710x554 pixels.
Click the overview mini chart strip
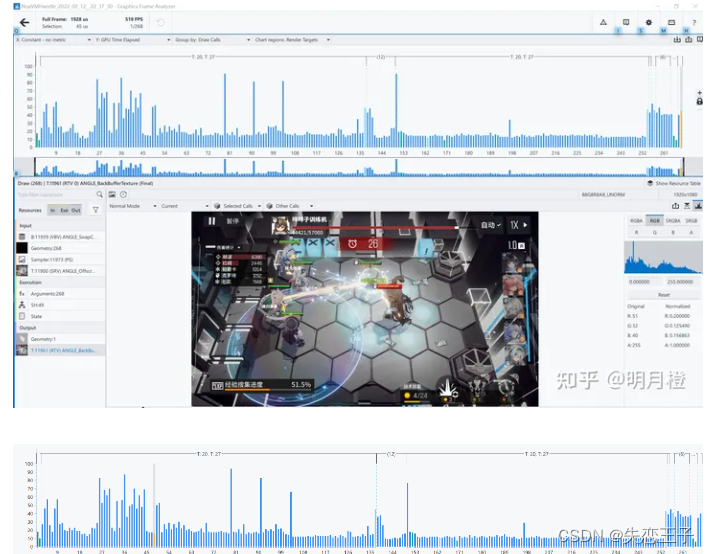(359, 167)
